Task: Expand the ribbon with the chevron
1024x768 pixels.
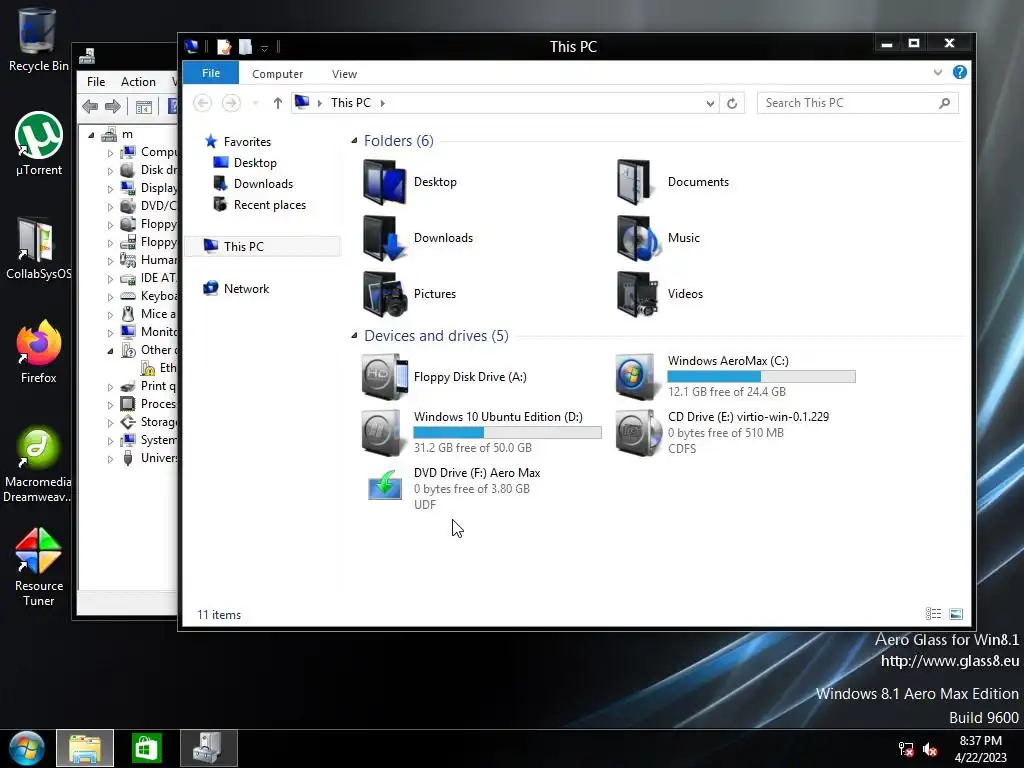Action: click(x=938, y=72)
